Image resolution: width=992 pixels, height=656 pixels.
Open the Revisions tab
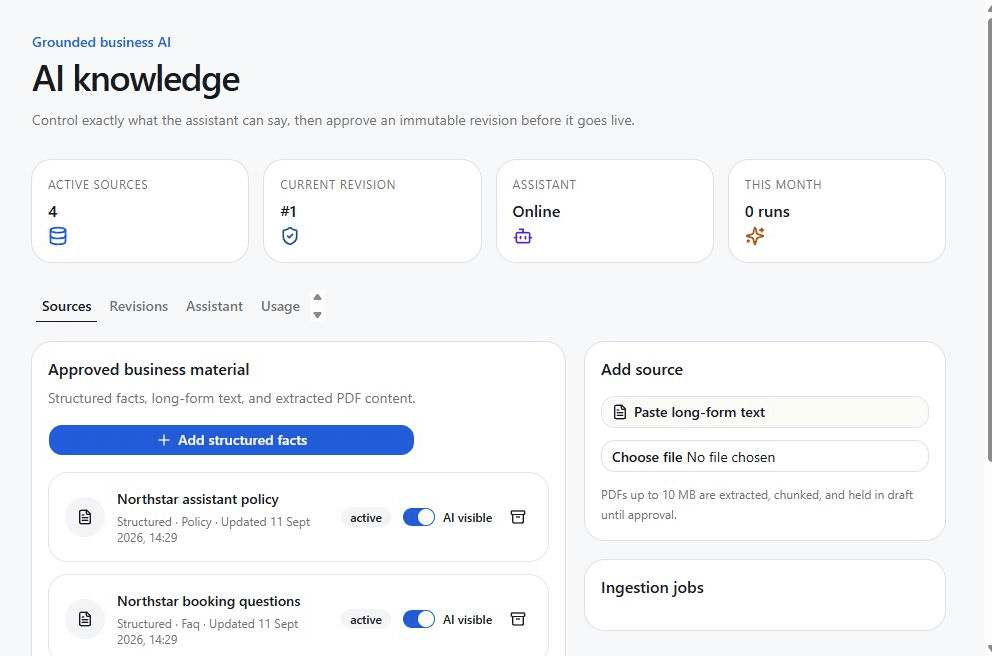pos(139,306)
